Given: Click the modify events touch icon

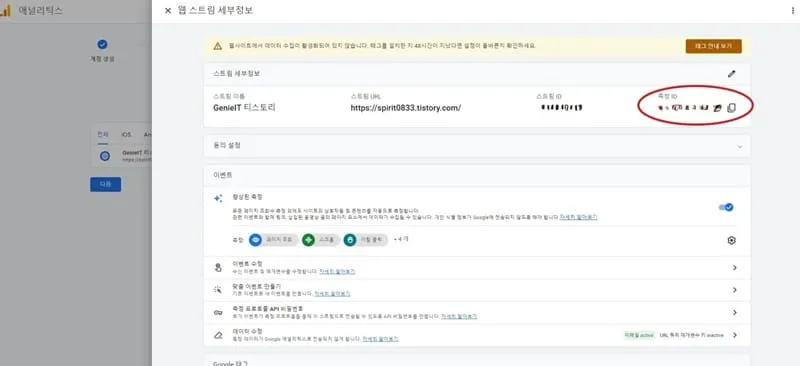Looking at the screenshot, I should (218, 267).
